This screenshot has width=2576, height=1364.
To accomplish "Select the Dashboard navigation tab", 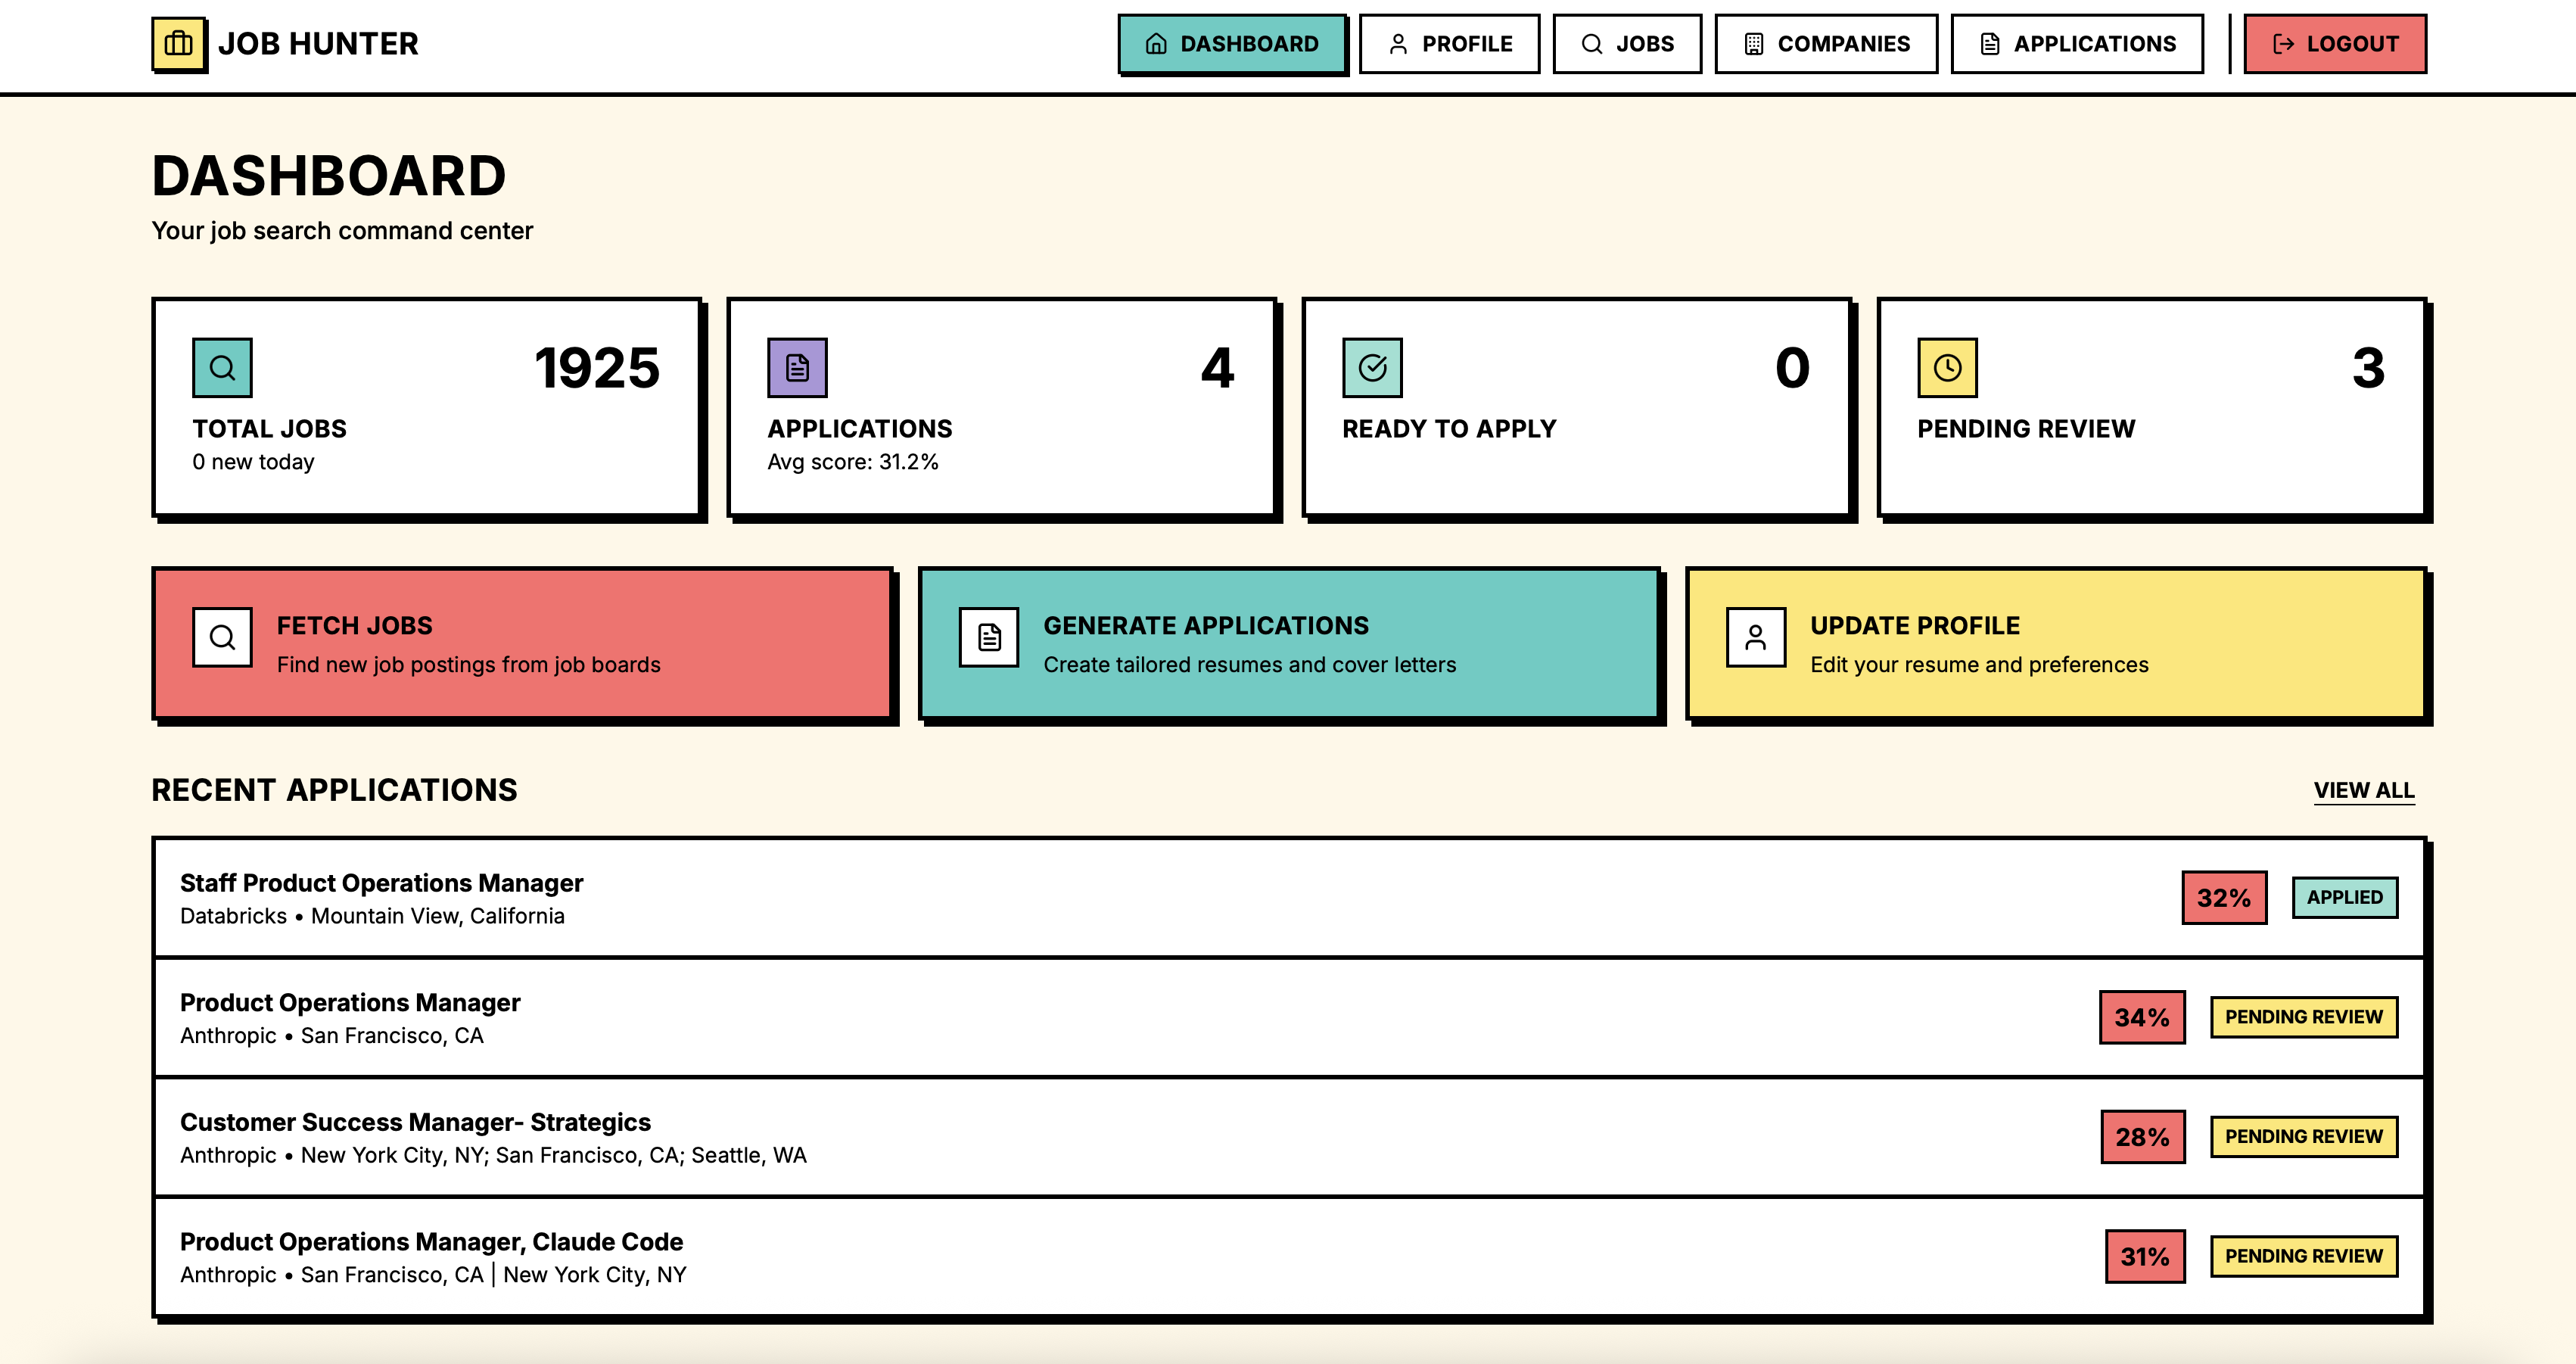I will pyautogui.click(x=1232, y=44).
